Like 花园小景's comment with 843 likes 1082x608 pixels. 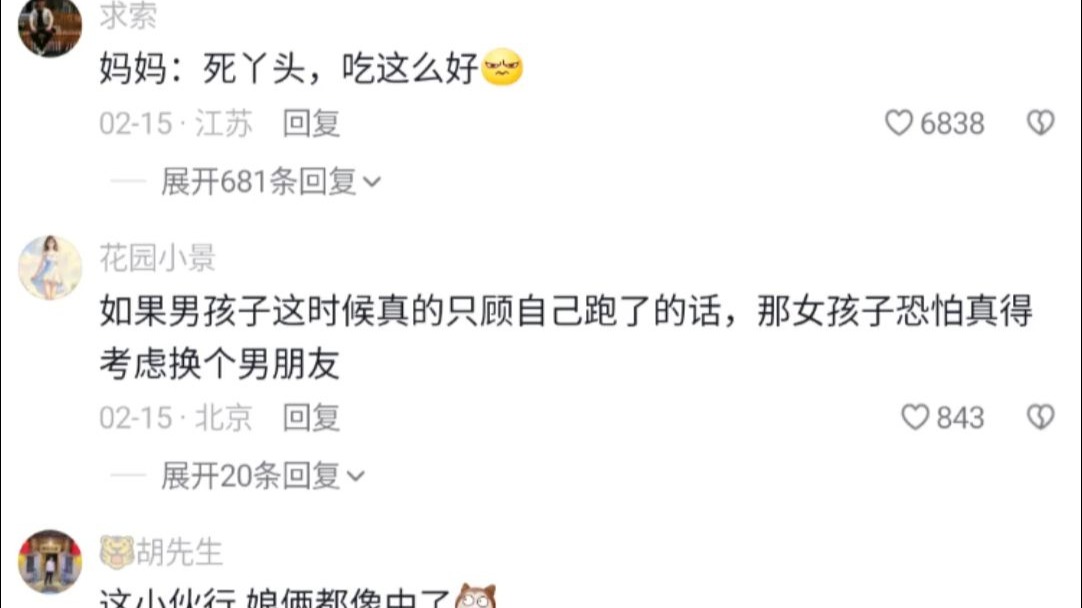[x=915, y=417]
